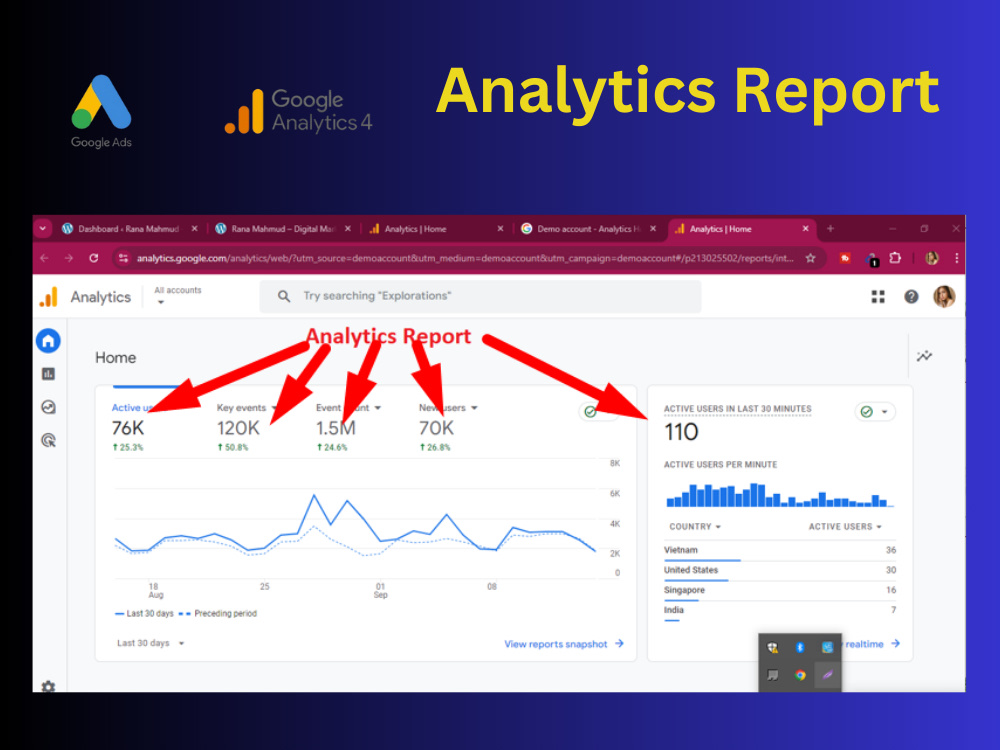Open the COUNTRY dimension dropdown
Screen dimensions: 1000x750
pyautogui.click(x=695, y=526)
